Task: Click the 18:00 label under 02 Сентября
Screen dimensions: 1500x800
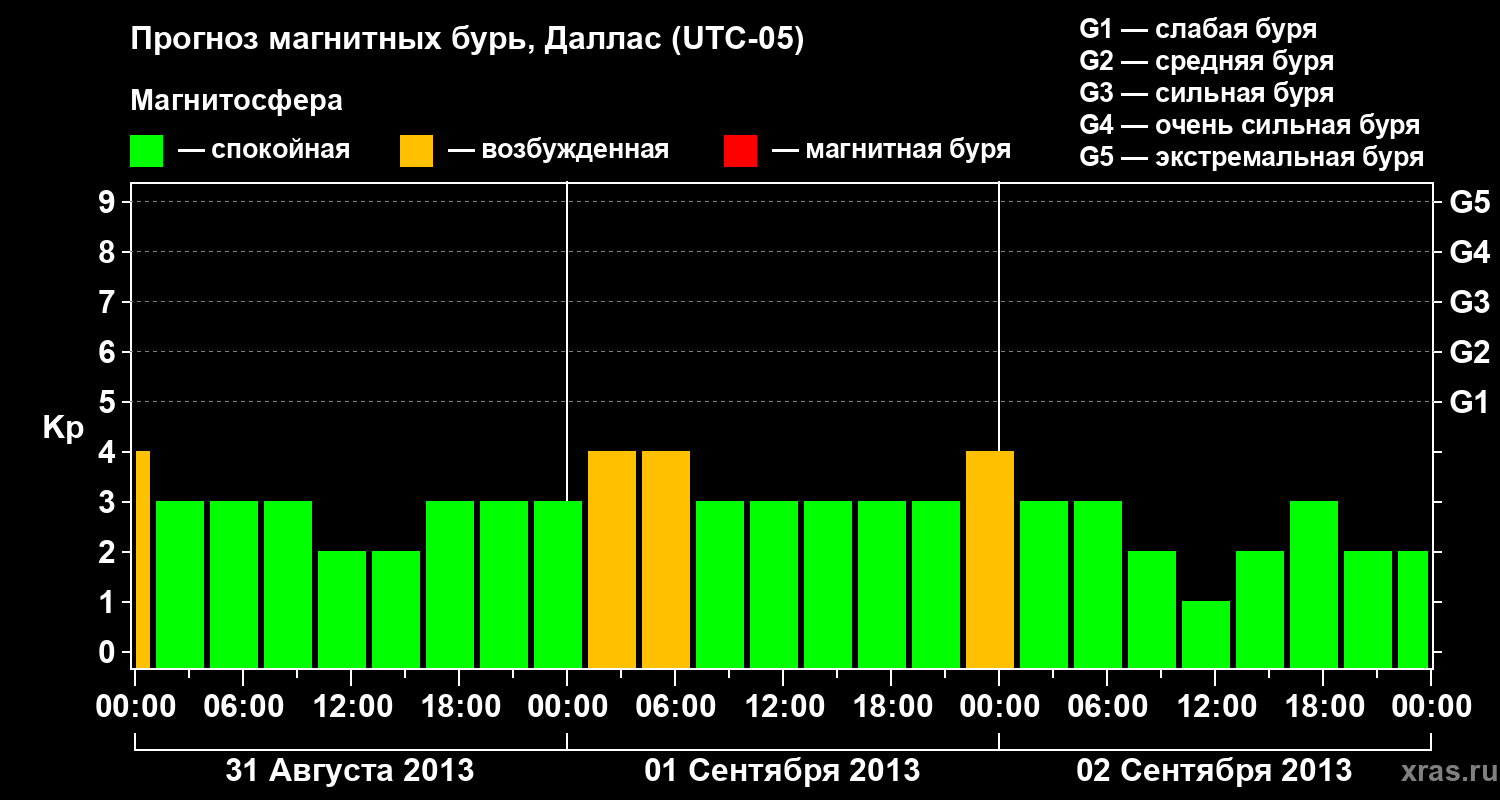Action: pyautogui.click(x=1323, y=707)
